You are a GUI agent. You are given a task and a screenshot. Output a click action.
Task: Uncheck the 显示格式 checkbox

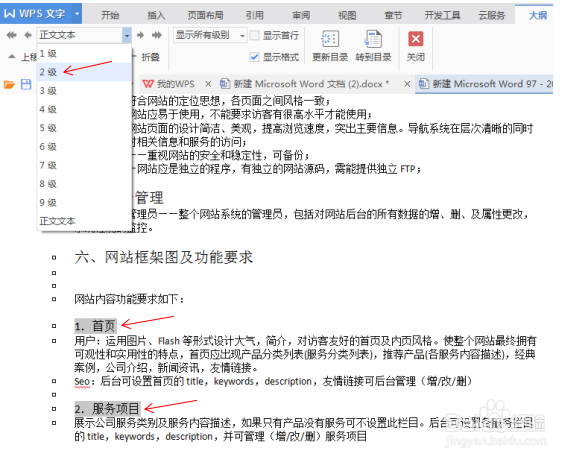tap(255, 57)
